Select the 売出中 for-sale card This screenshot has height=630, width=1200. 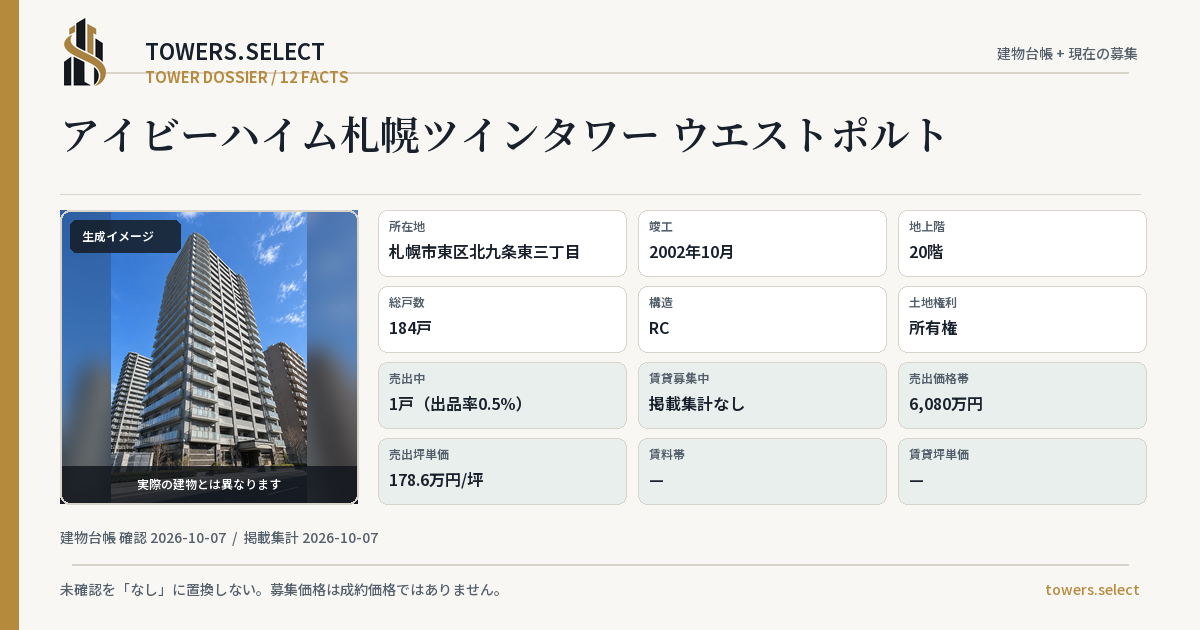coord(502,395)
